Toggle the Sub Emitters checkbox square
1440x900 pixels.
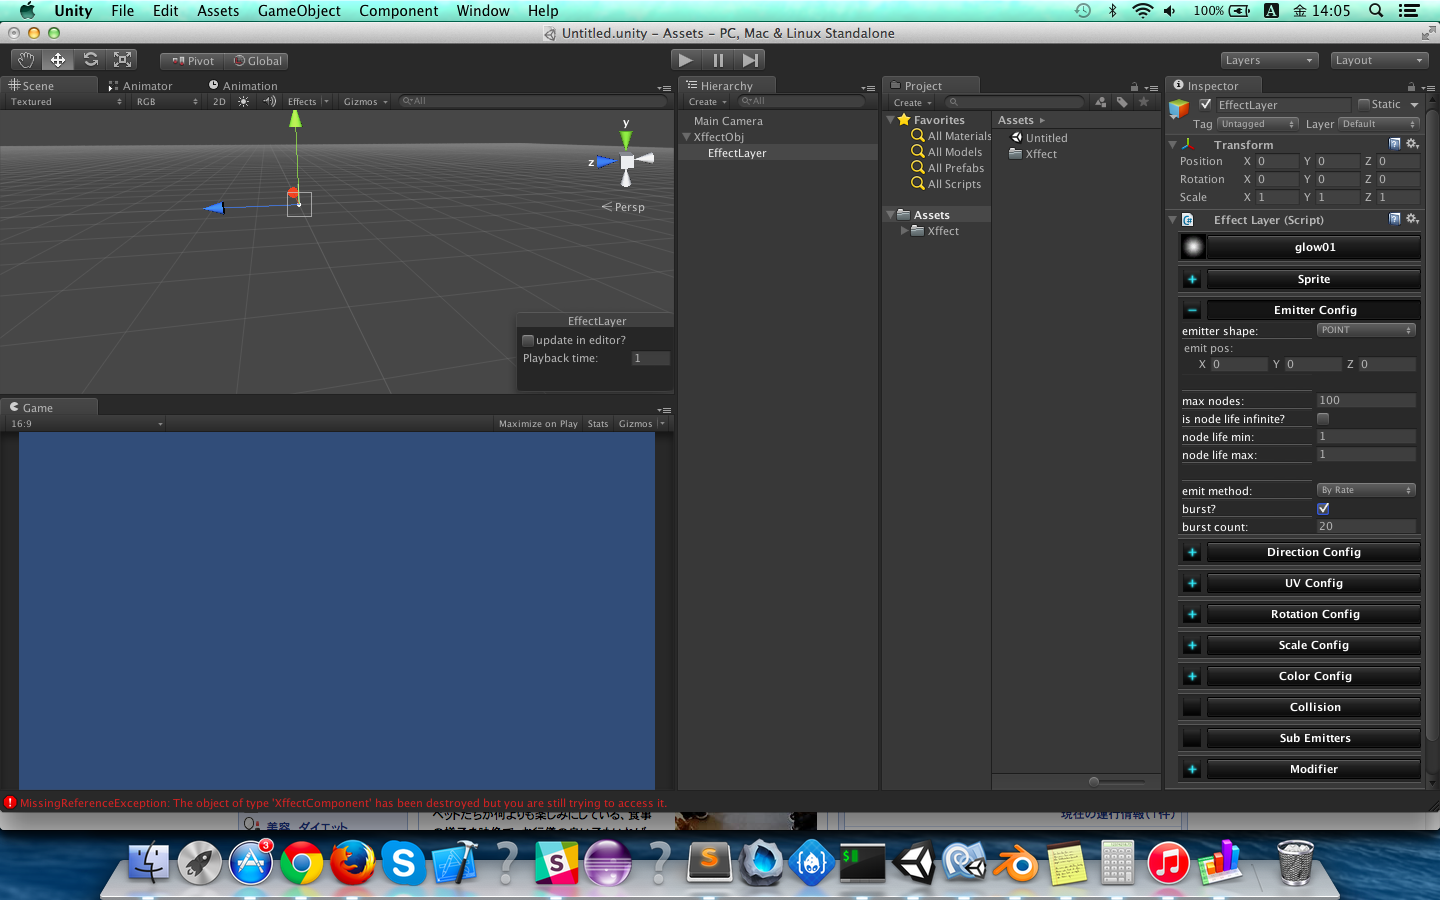[x=1192, y=738]
